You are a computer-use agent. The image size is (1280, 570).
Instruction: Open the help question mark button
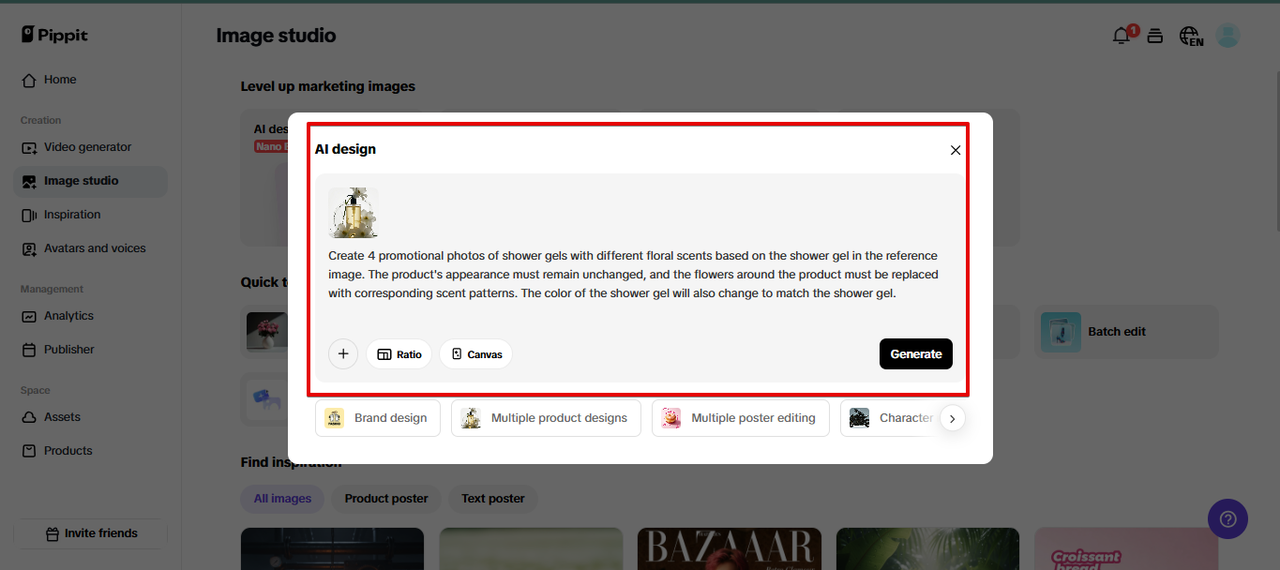pyautogui.click(x=1228, y=519)
